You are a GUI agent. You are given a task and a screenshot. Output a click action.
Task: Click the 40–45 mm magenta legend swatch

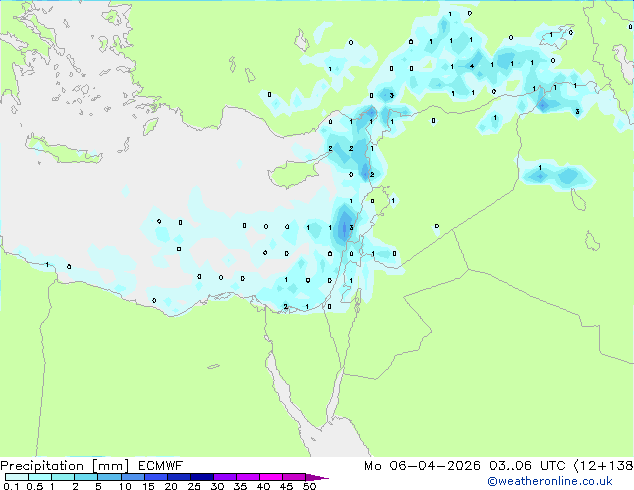pyautogui.click(x=271, y=477)
